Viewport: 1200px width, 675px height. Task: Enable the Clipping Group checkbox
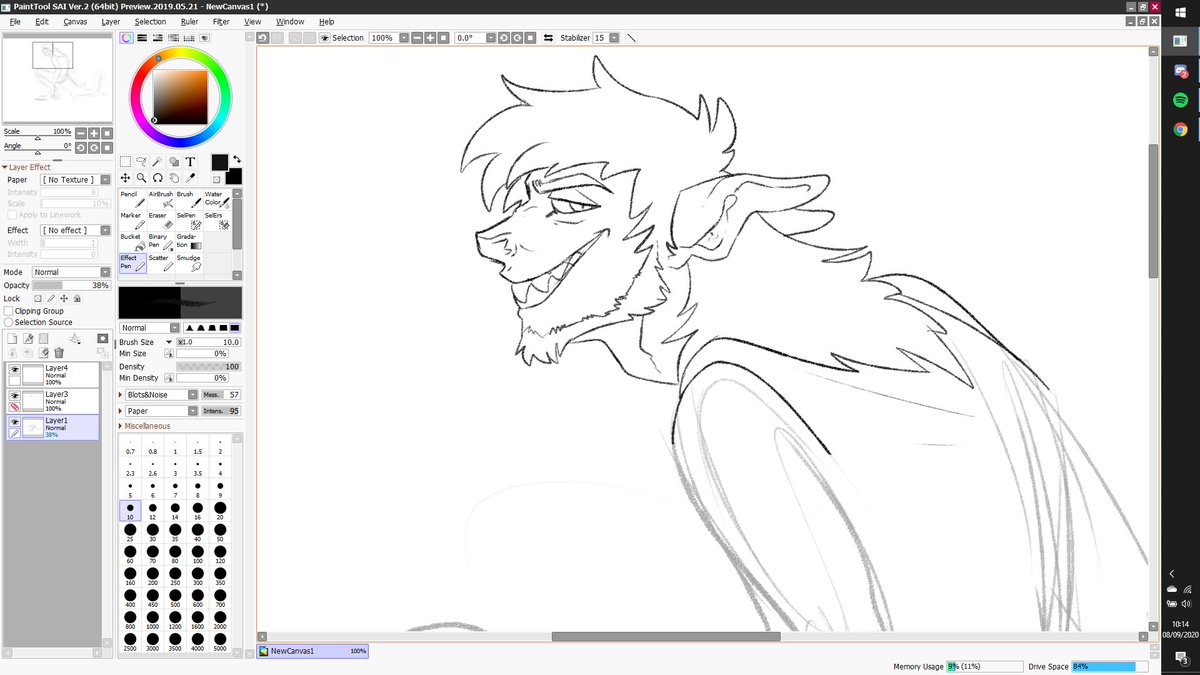pos(9,311)
